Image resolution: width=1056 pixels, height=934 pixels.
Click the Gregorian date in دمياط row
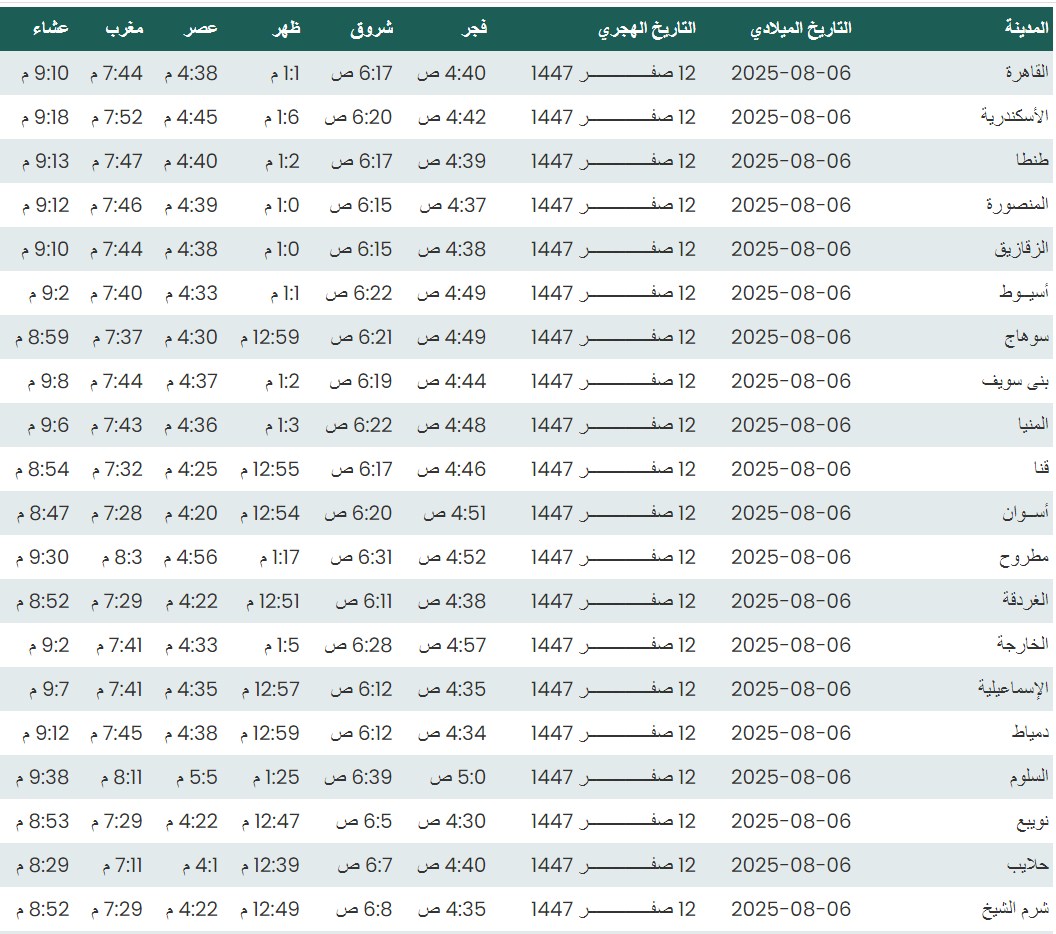point(791,733)
